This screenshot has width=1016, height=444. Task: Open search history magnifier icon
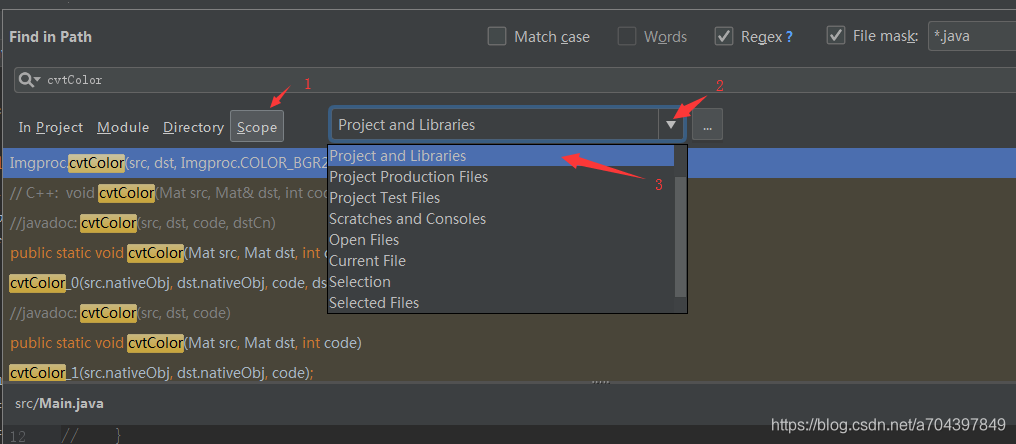pos(29,80)
